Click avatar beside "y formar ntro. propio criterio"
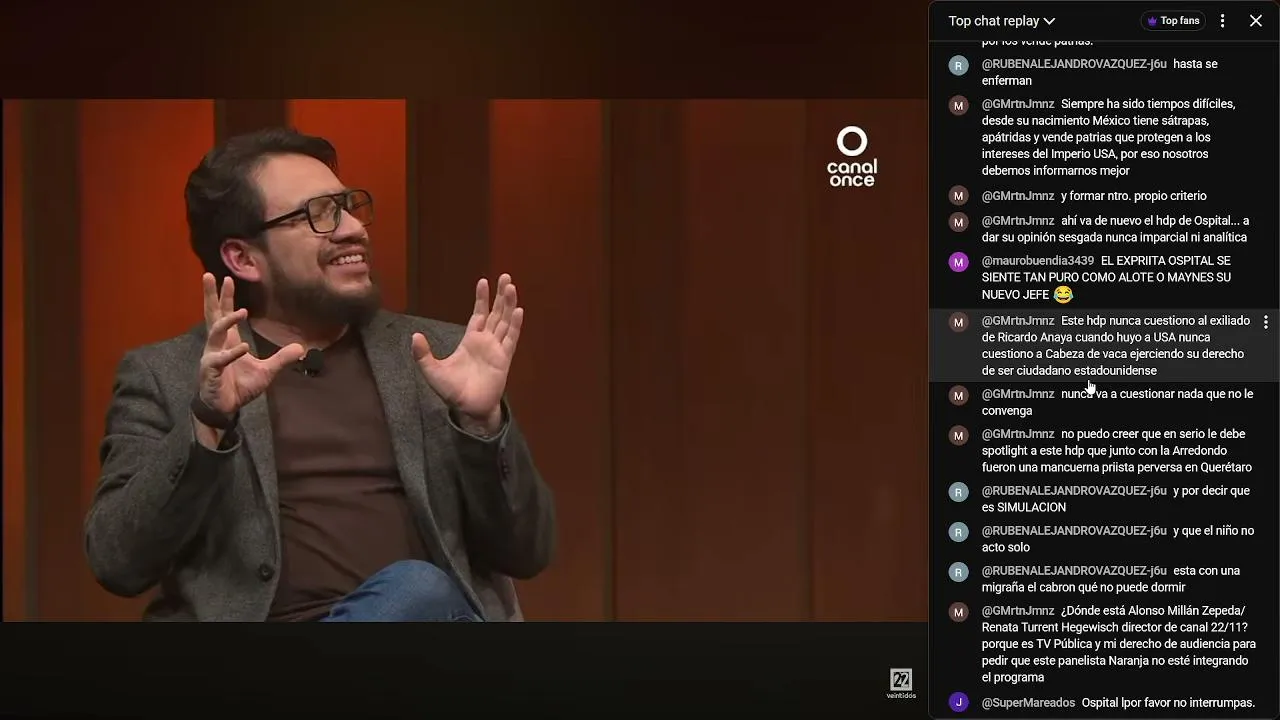Image resolution: width=1280 pixels, height=720 pixels. (959, 196)
